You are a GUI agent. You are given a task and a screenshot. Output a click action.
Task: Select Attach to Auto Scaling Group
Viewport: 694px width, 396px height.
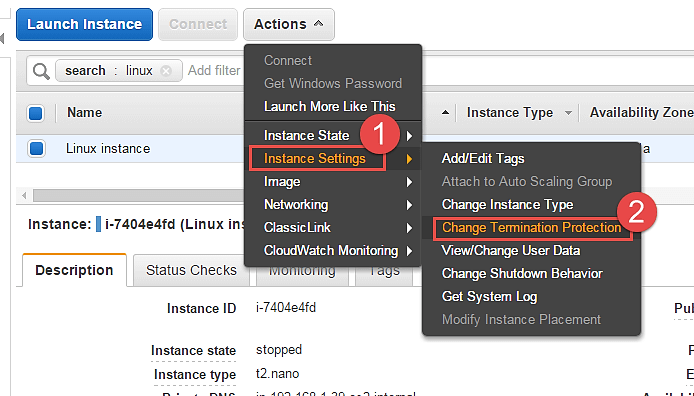coord(527,181)
